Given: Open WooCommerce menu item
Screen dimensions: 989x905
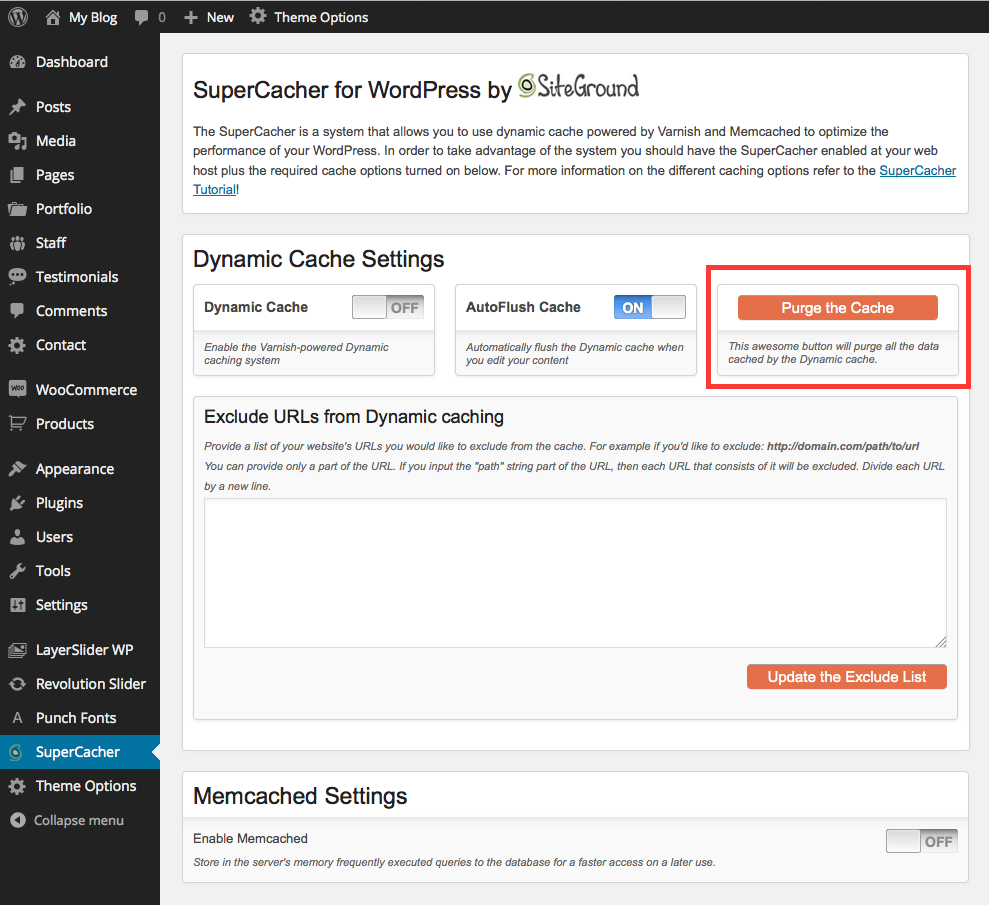Looking at the screenshot, I should pyautogui.click(x=86, y=390).
